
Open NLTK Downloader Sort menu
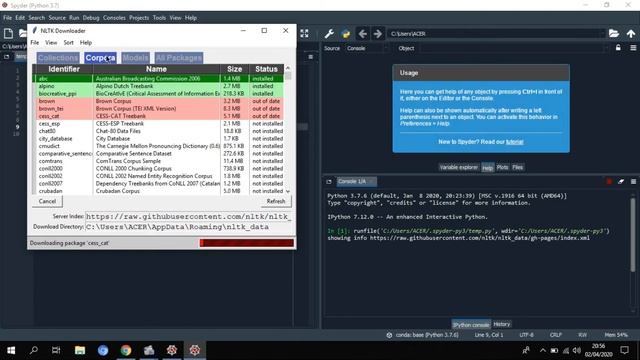click(x=69, y=42)
